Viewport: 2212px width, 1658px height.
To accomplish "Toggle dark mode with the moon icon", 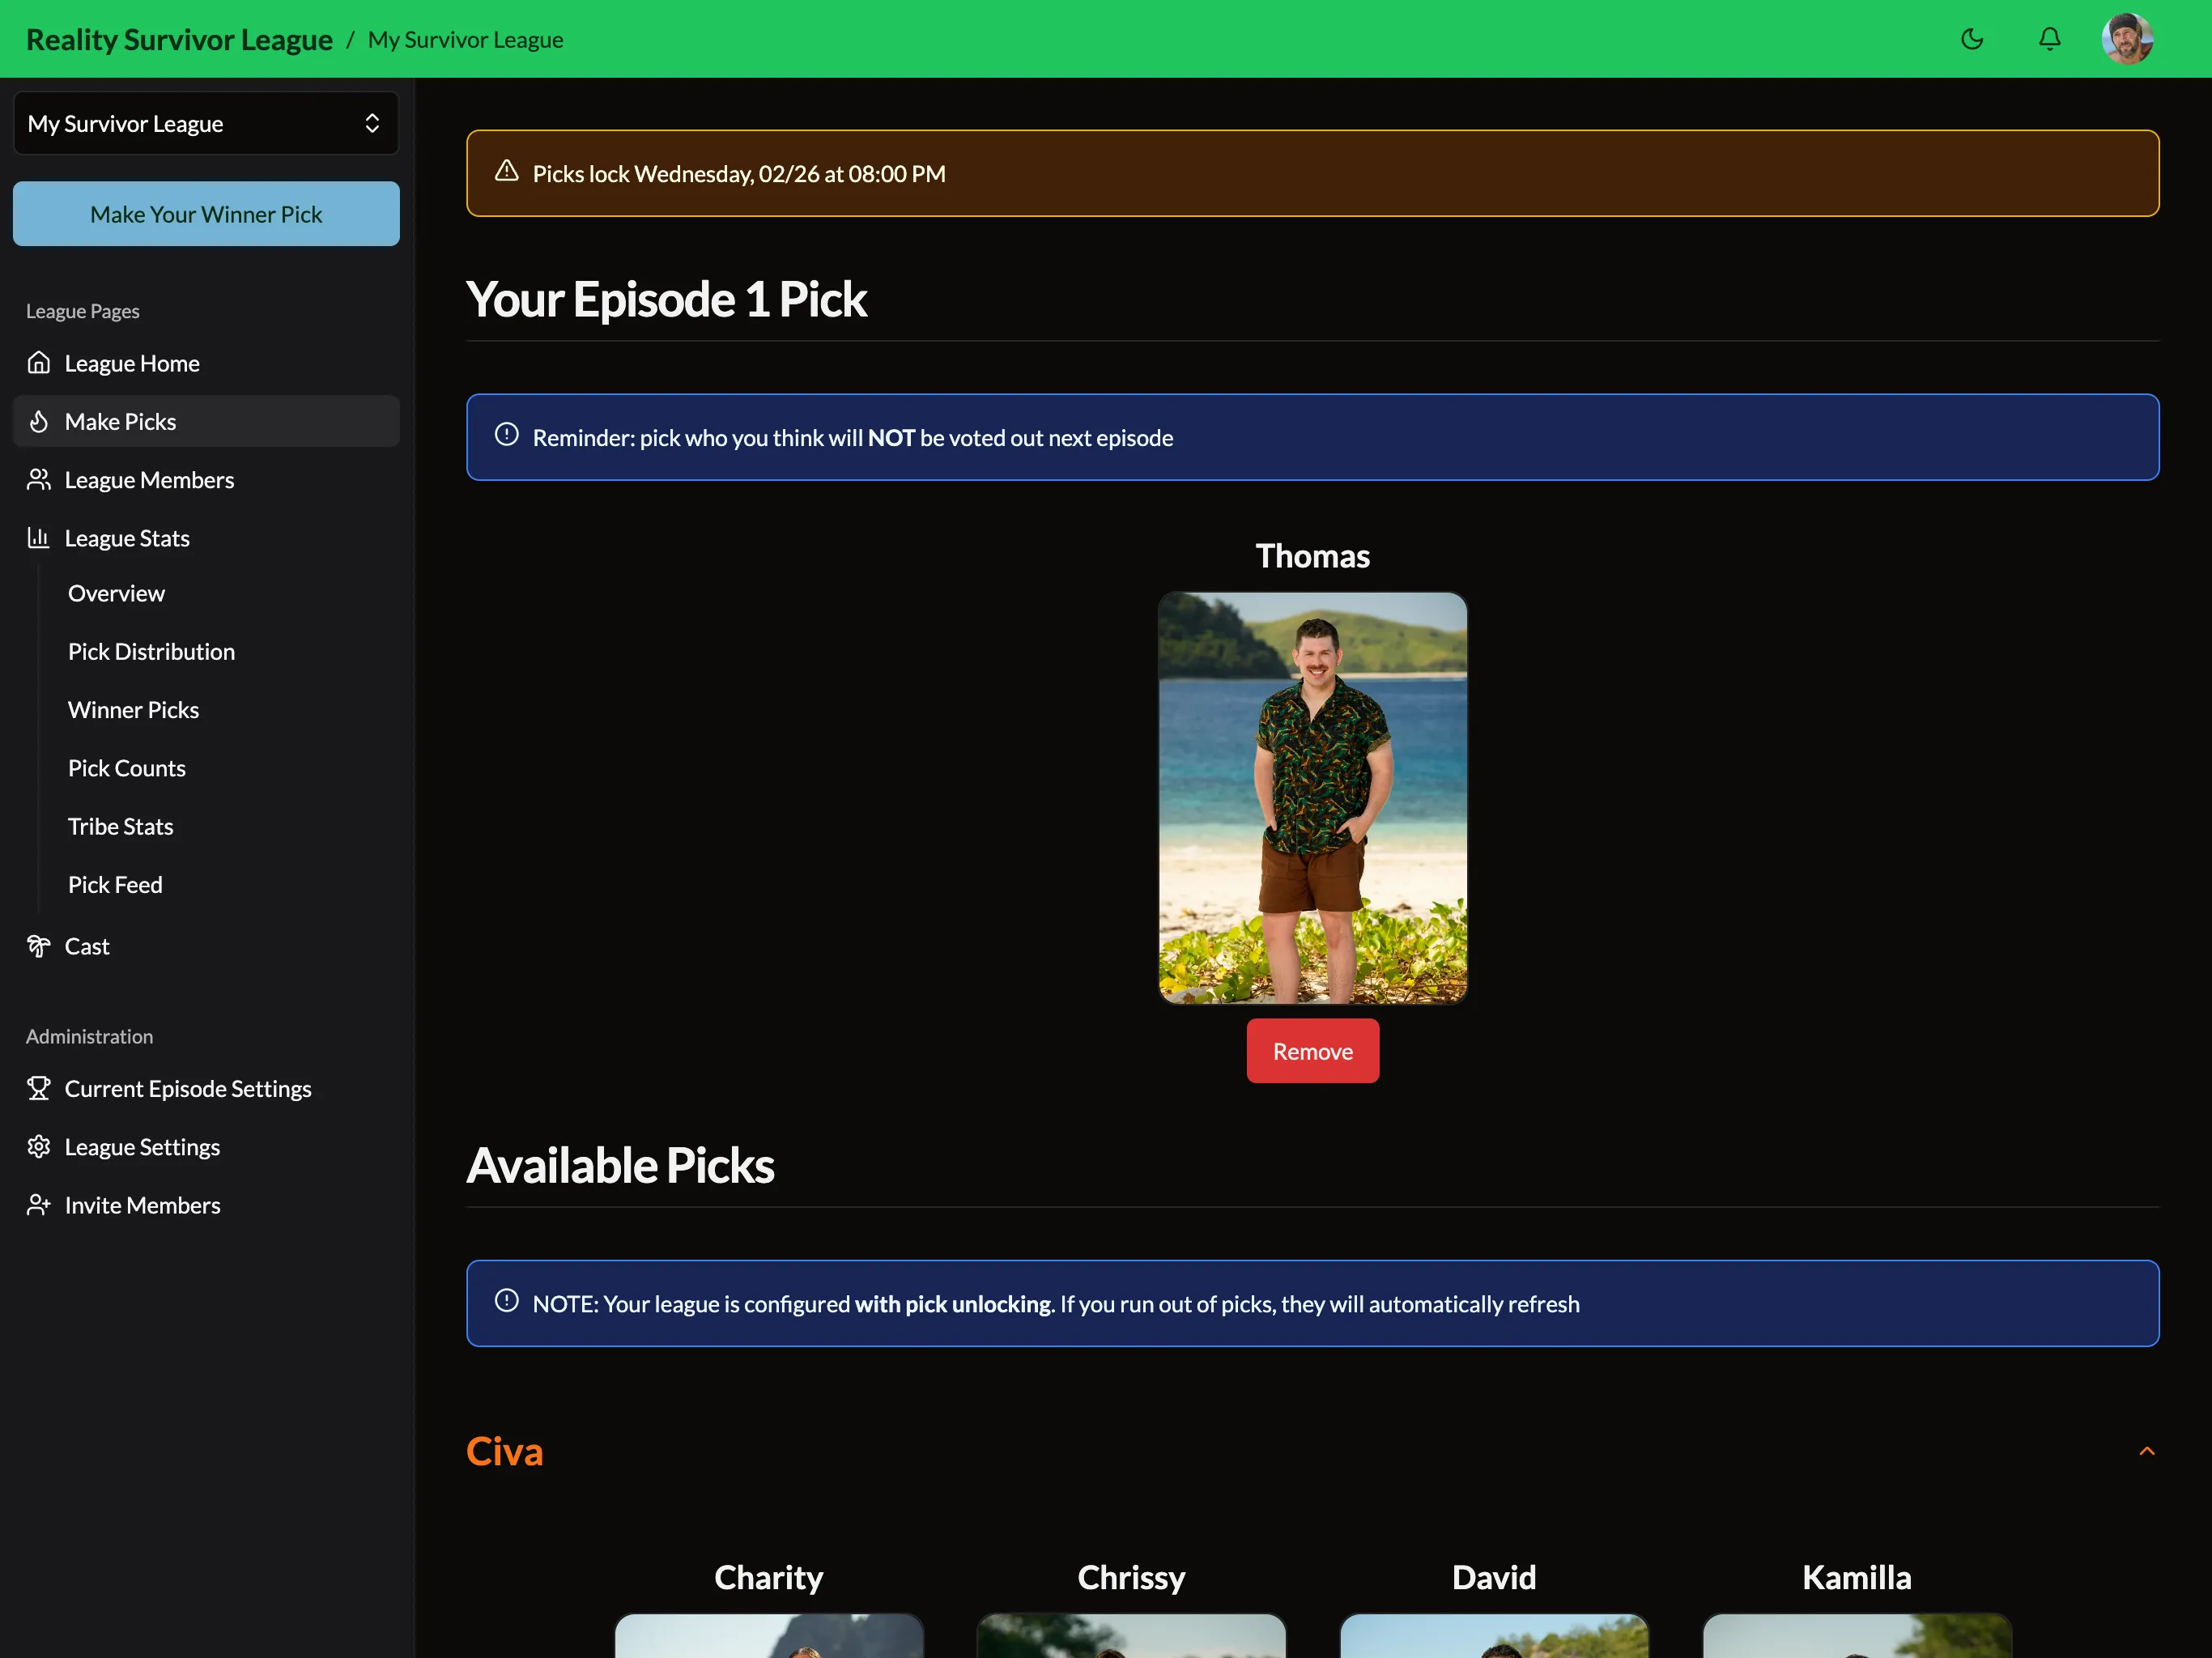I will [x=1972, y=39].
